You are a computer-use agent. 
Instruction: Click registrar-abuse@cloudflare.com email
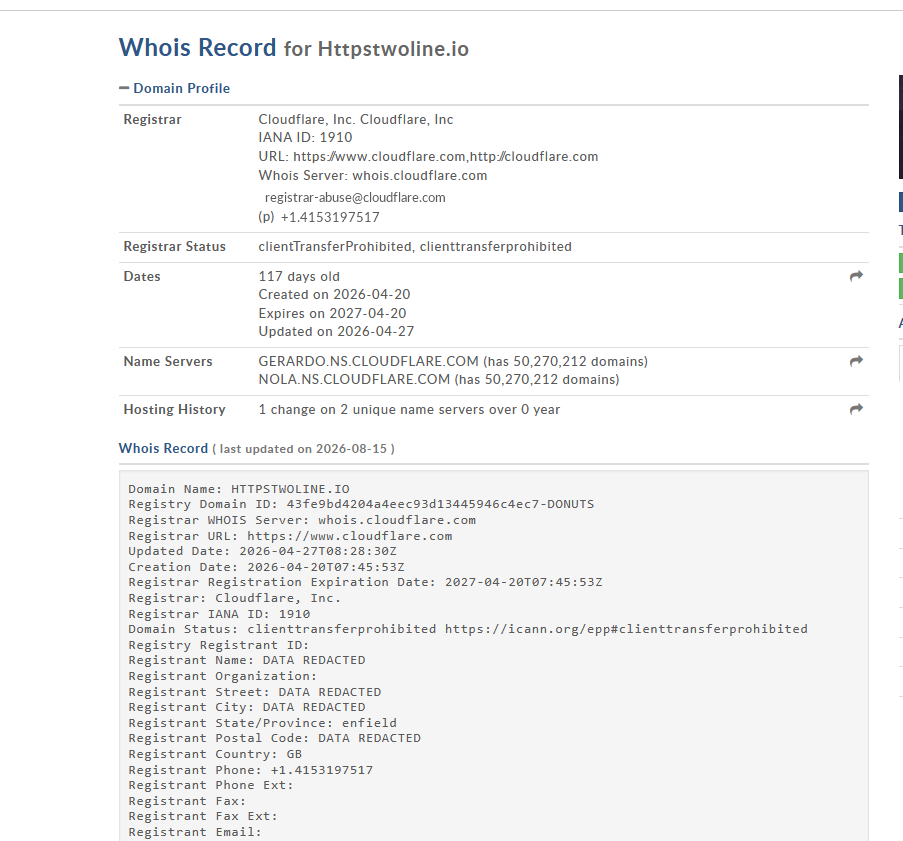point(355,198)
